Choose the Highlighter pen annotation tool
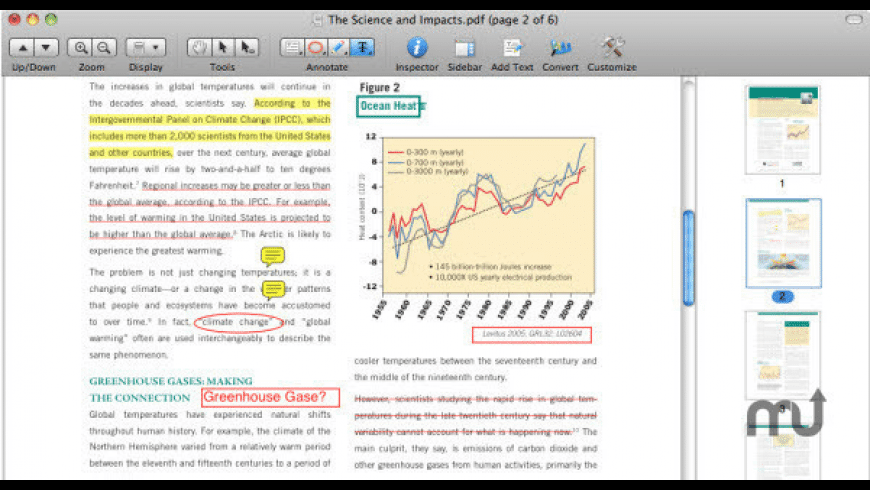Screen dimensions: 870x490 click(339, 48)
